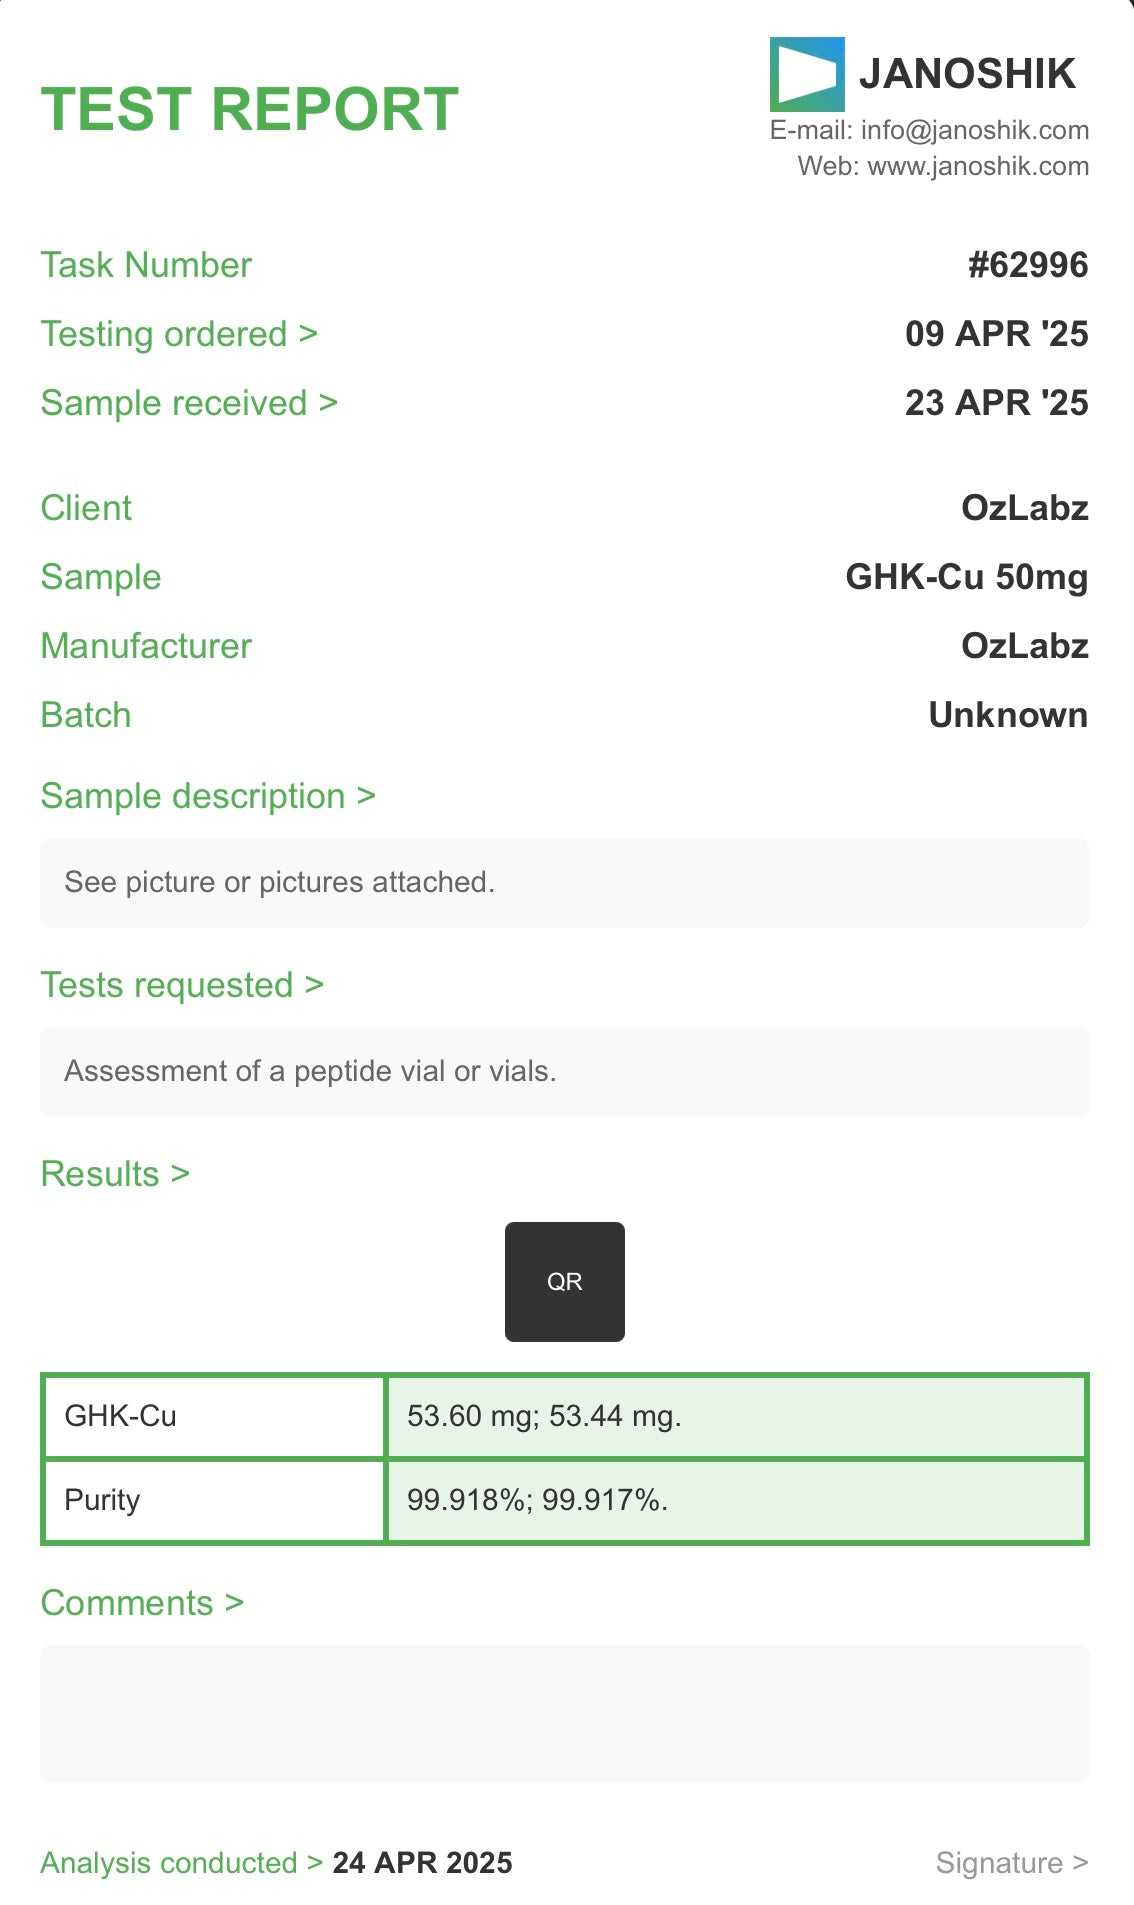
Task: Click the Signature link
Action: coord(1011,1863)
